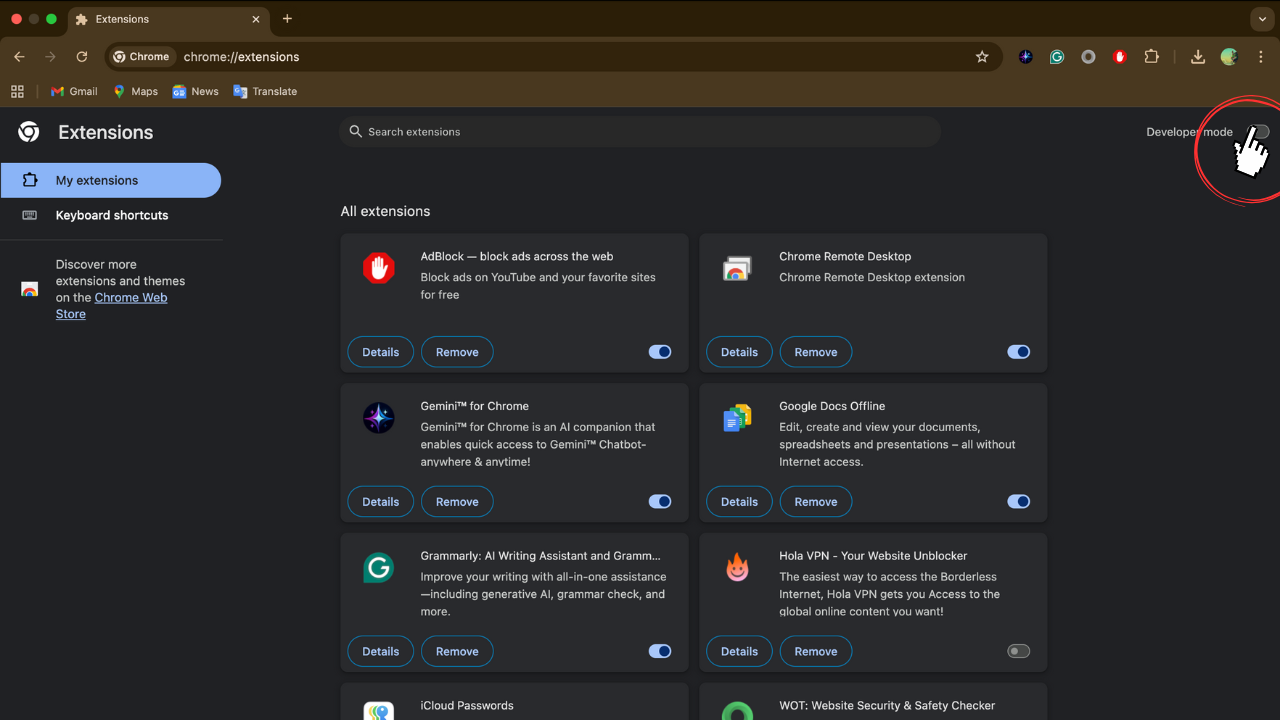This screenshot has height=720, width=1280.
Task: Click the browser profile avatar
Action: click(1228, 57)
